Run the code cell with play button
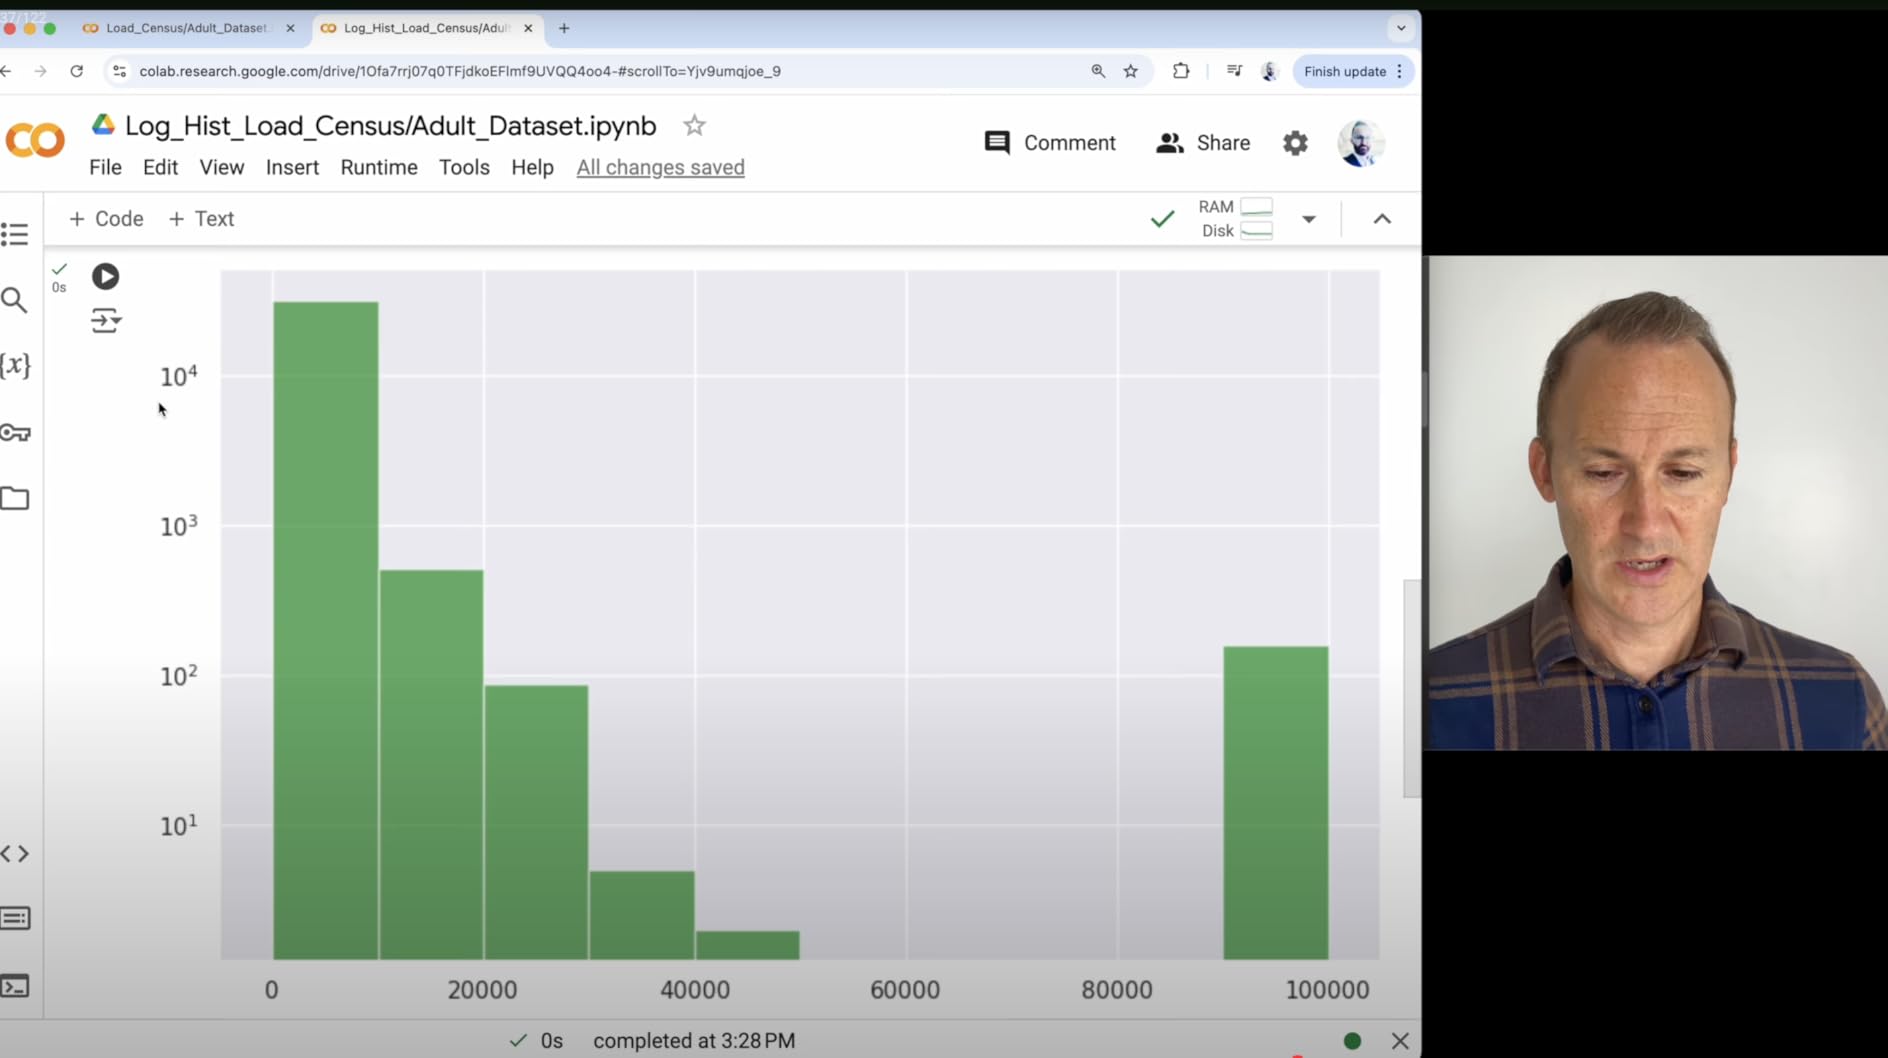Screen dimensions: 1888x1058 tap(105, 276)
